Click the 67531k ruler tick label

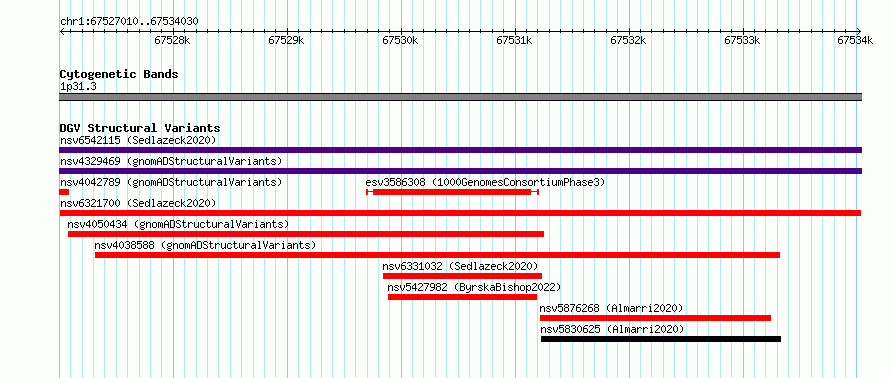click(x=515, y=40)
